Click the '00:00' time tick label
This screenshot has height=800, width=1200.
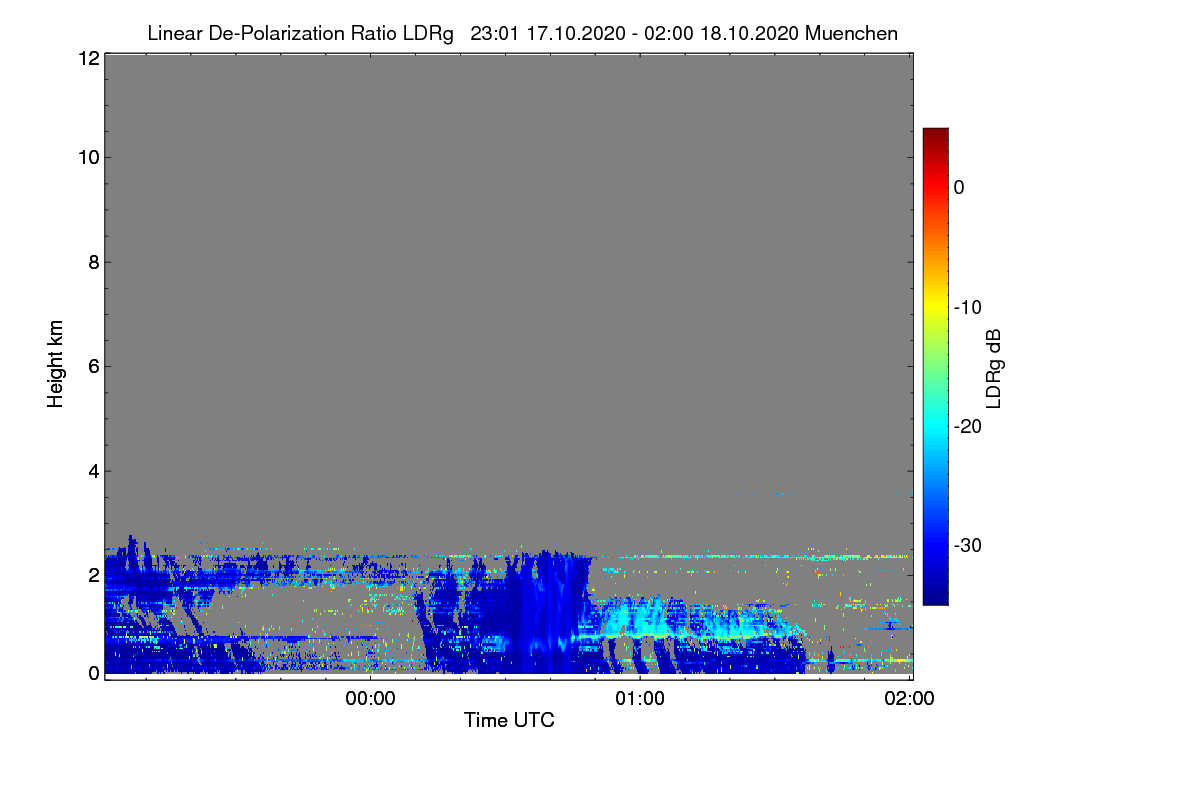tap(370, 699)
